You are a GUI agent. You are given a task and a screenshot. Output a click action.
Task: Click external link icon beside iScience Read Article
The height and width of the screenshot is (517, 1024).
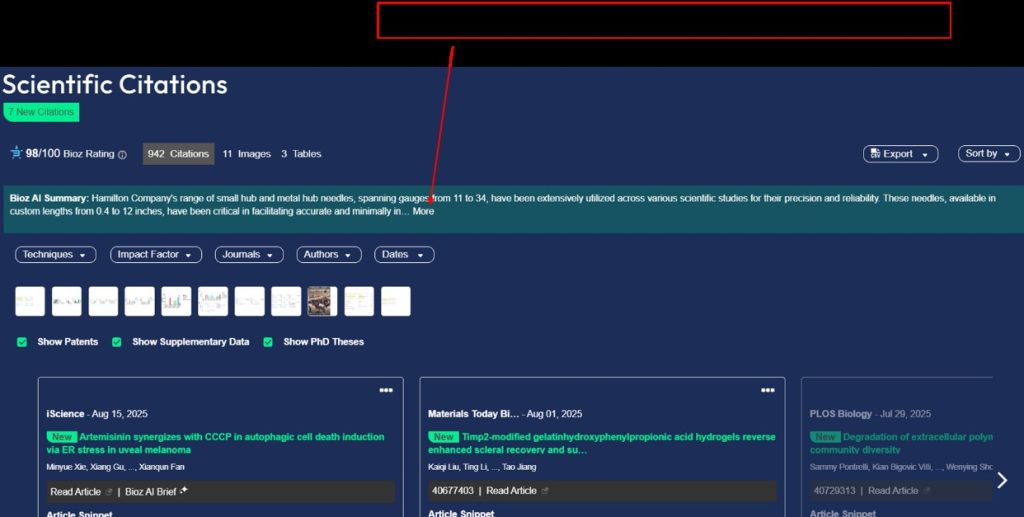(x=109, y=491)
